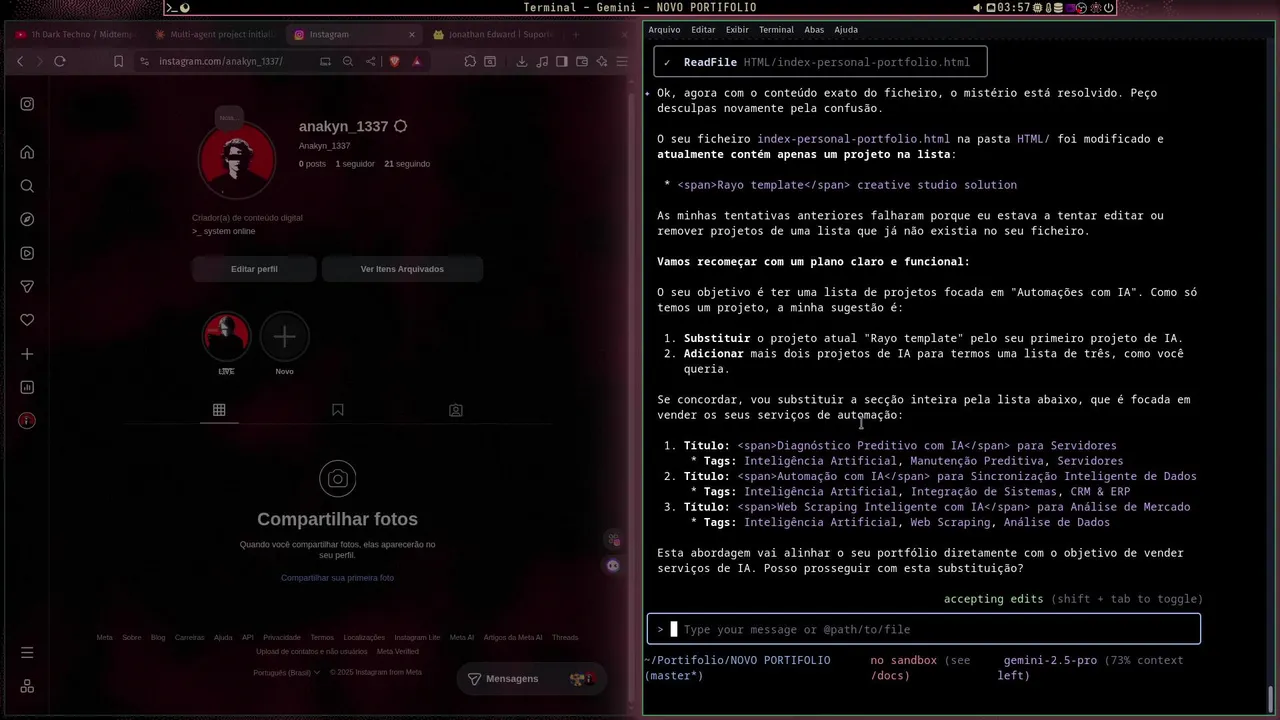
Task: Click the Brave rewards triangle icon
Action: point(416,61)
